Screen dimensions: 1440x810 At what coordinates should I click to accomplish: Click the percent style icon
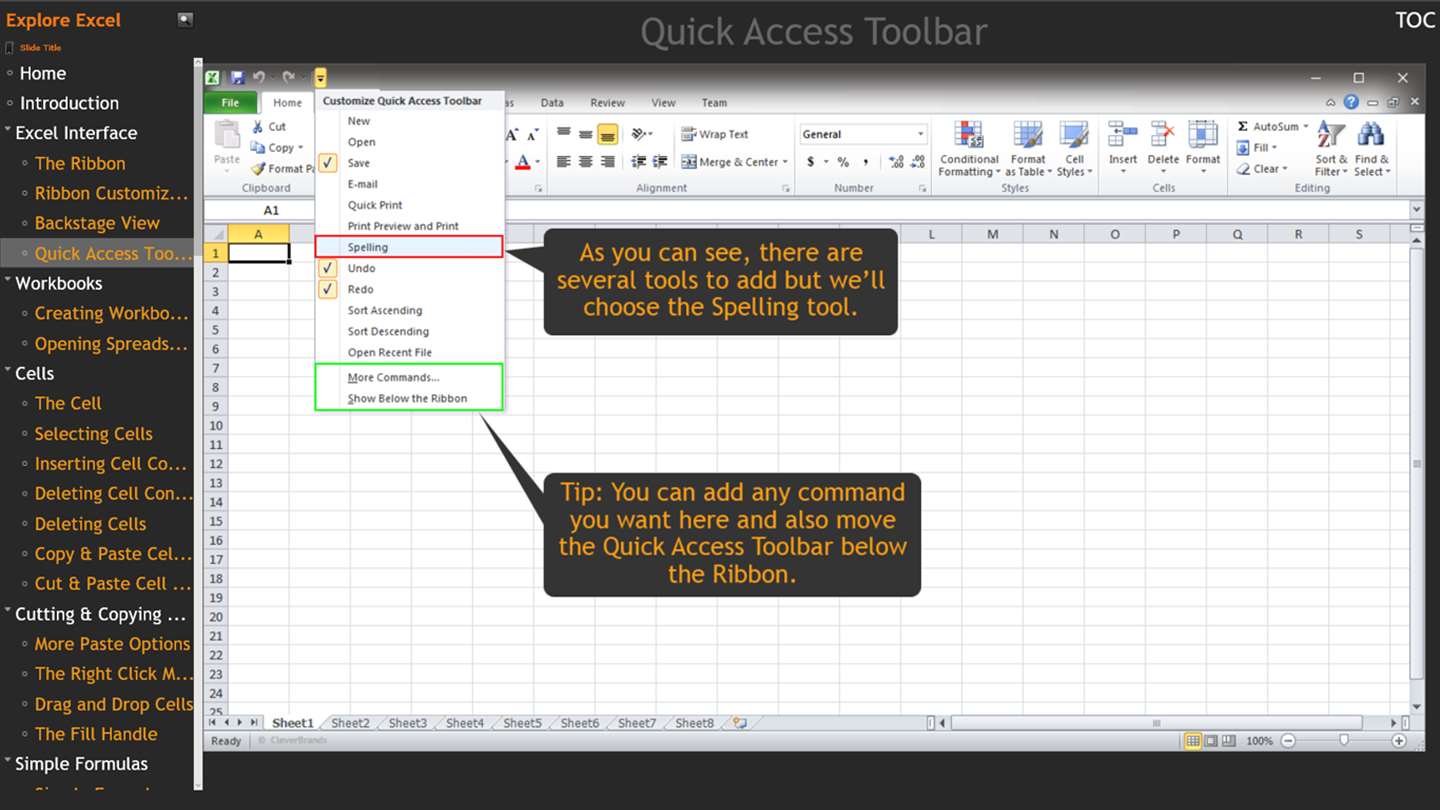pyautogui.click(x=843, y=162)
